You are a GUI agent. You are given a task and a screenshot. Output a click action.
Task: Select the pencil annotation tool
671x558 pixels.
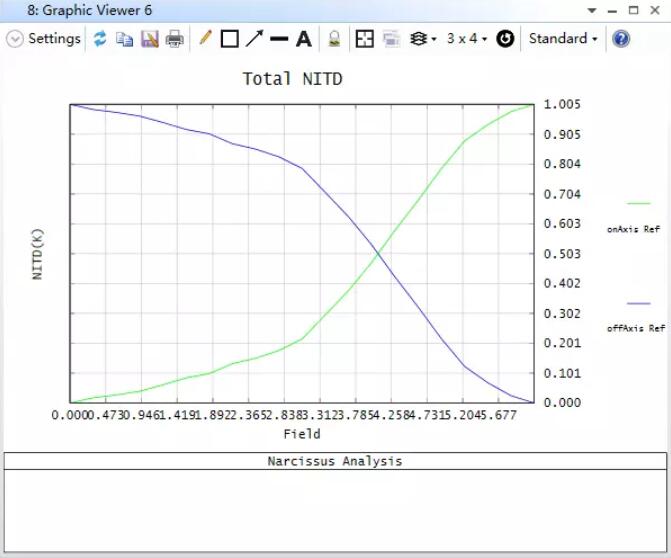pos(205,39)
